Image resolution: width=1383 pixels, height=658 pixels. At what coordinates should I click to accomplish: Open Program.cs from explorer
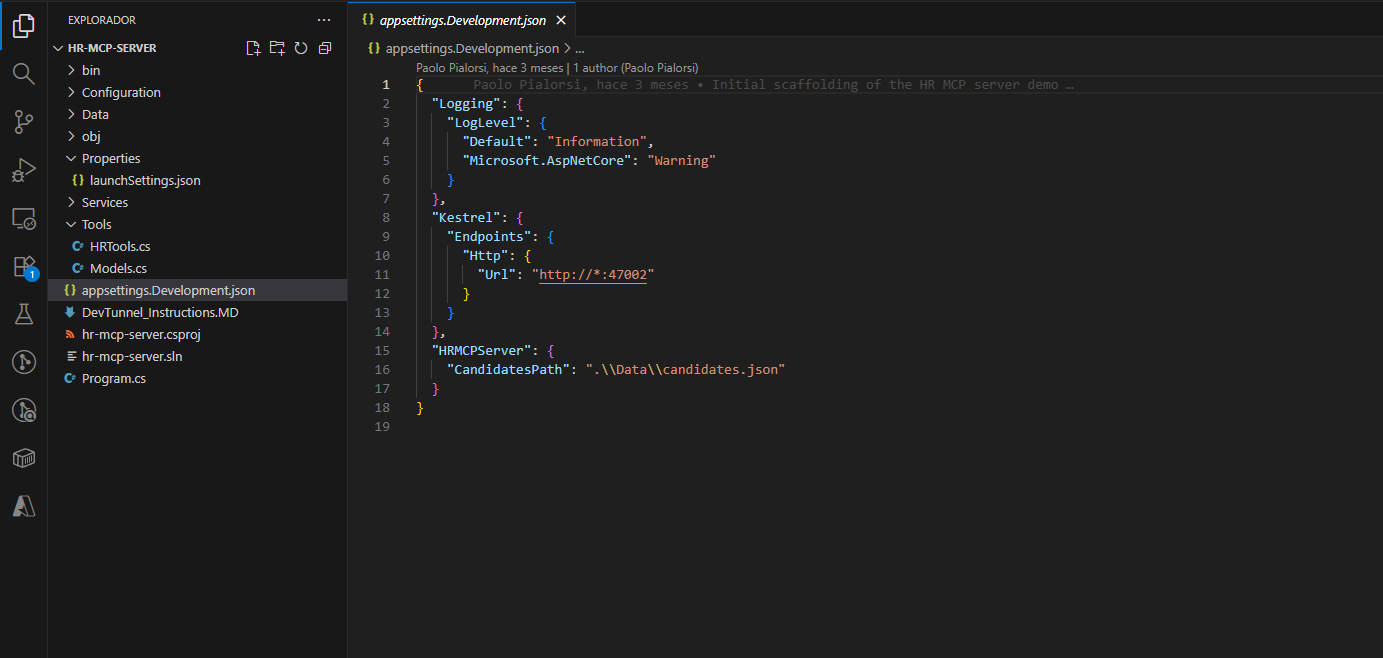pyautogui.click(x=114, y=378)
